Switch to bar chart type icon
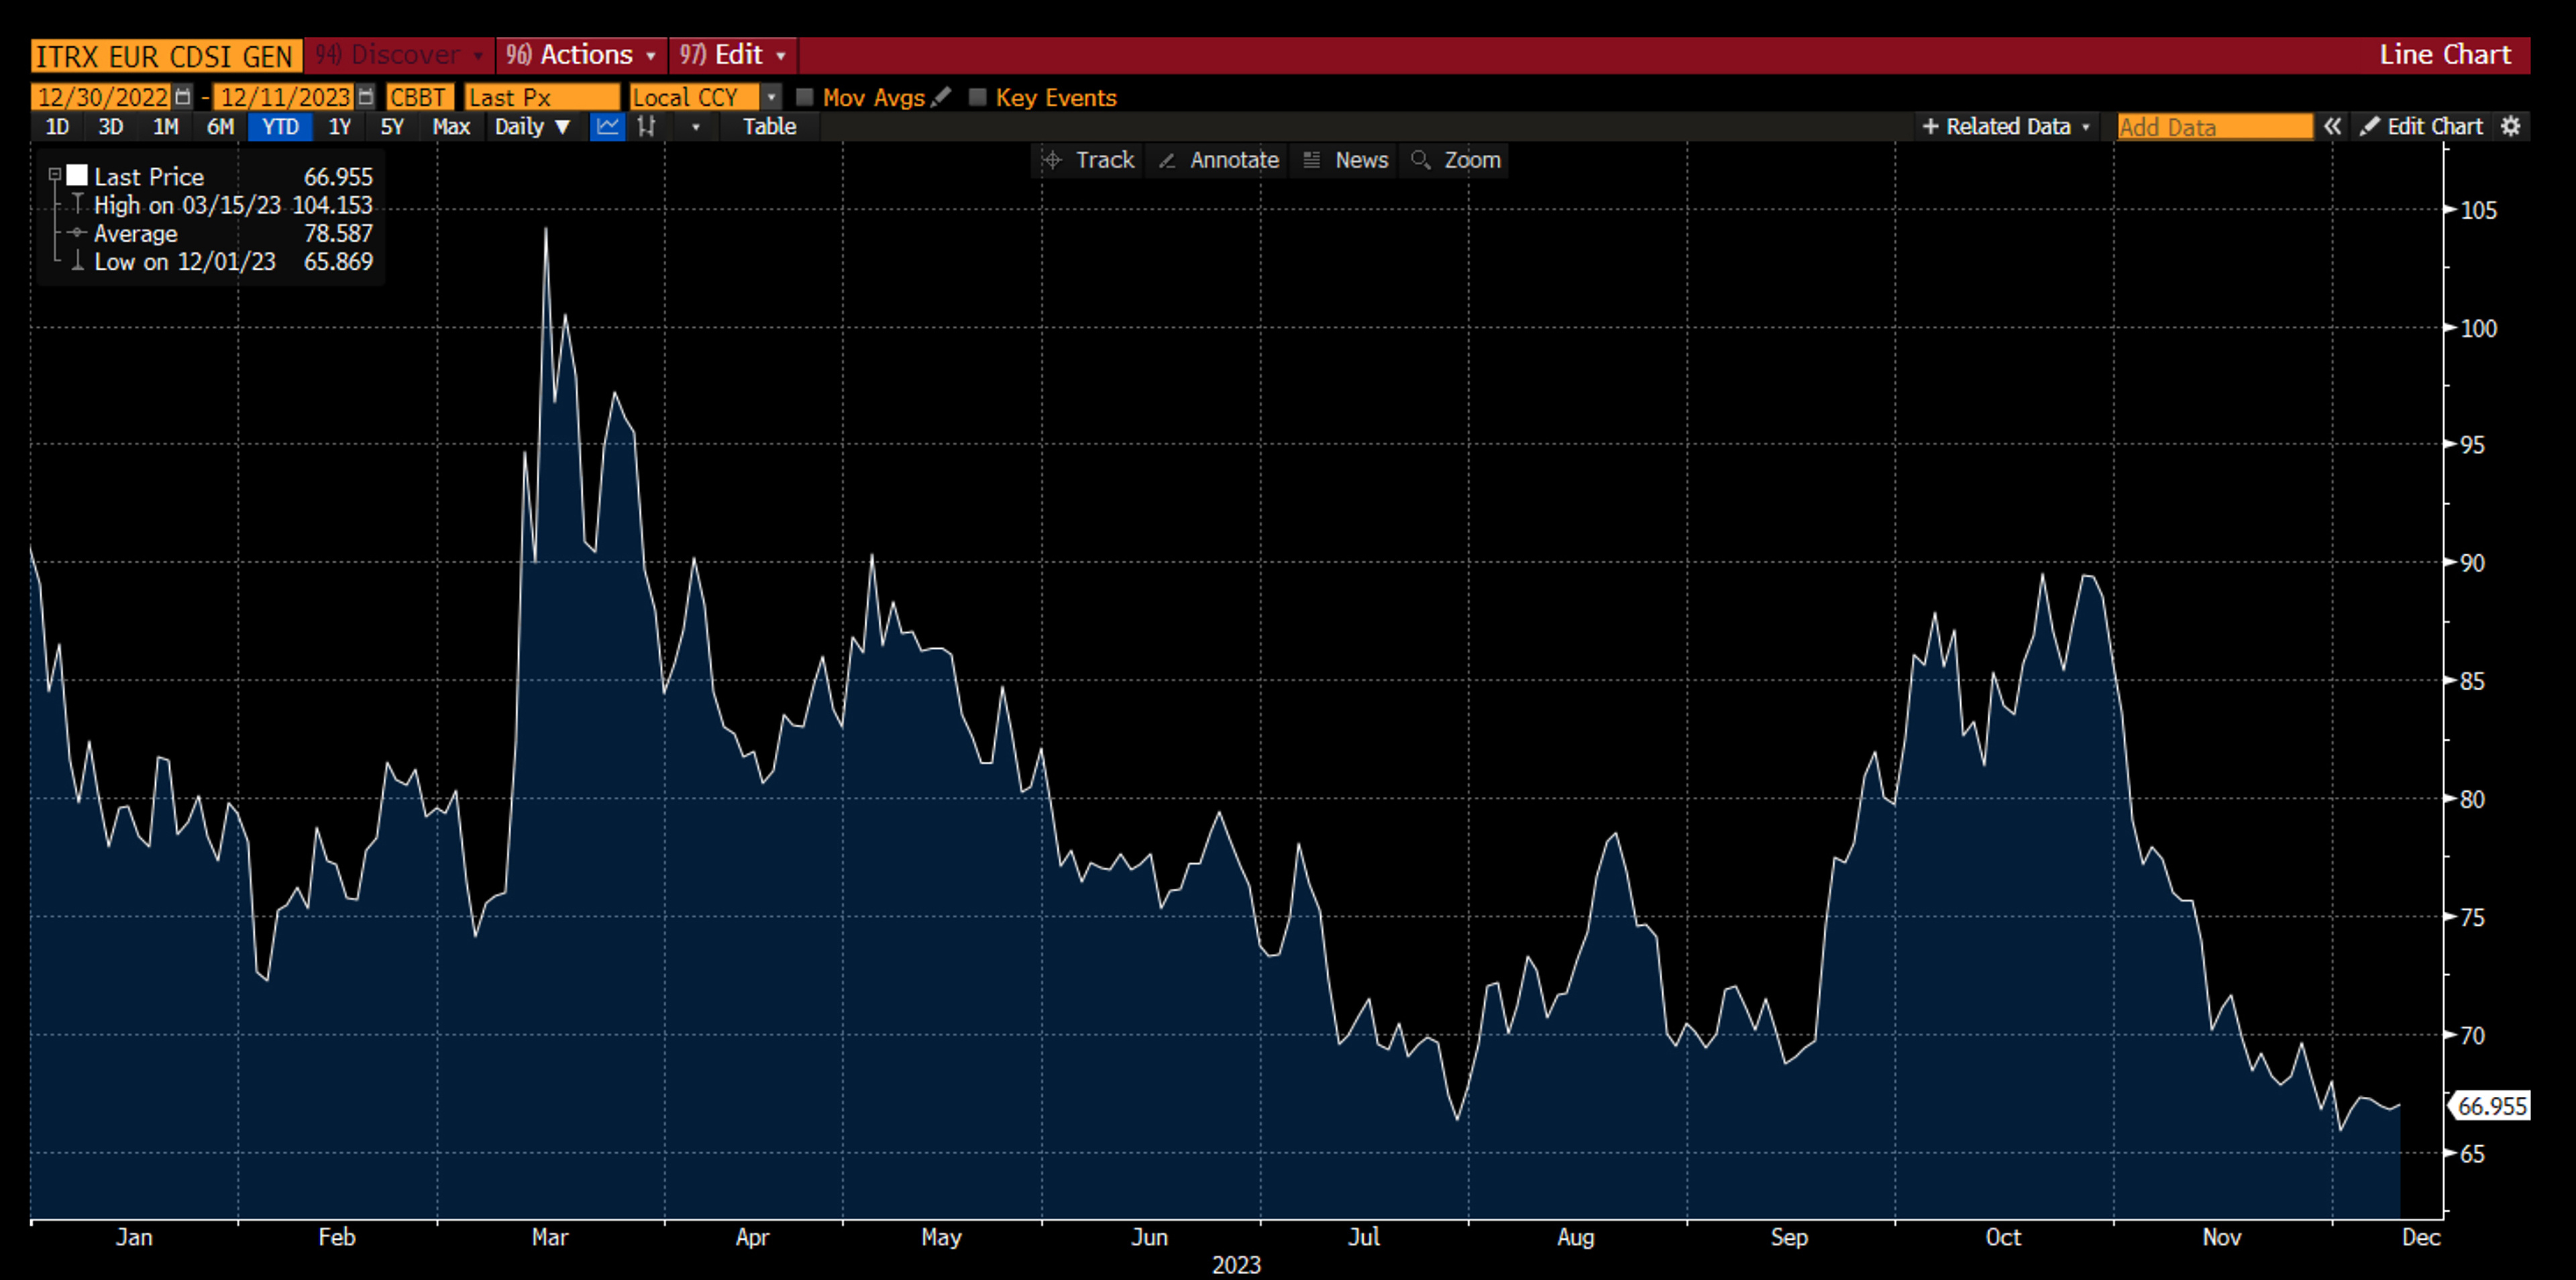The image size is (2576, 1280). point(647,127)
